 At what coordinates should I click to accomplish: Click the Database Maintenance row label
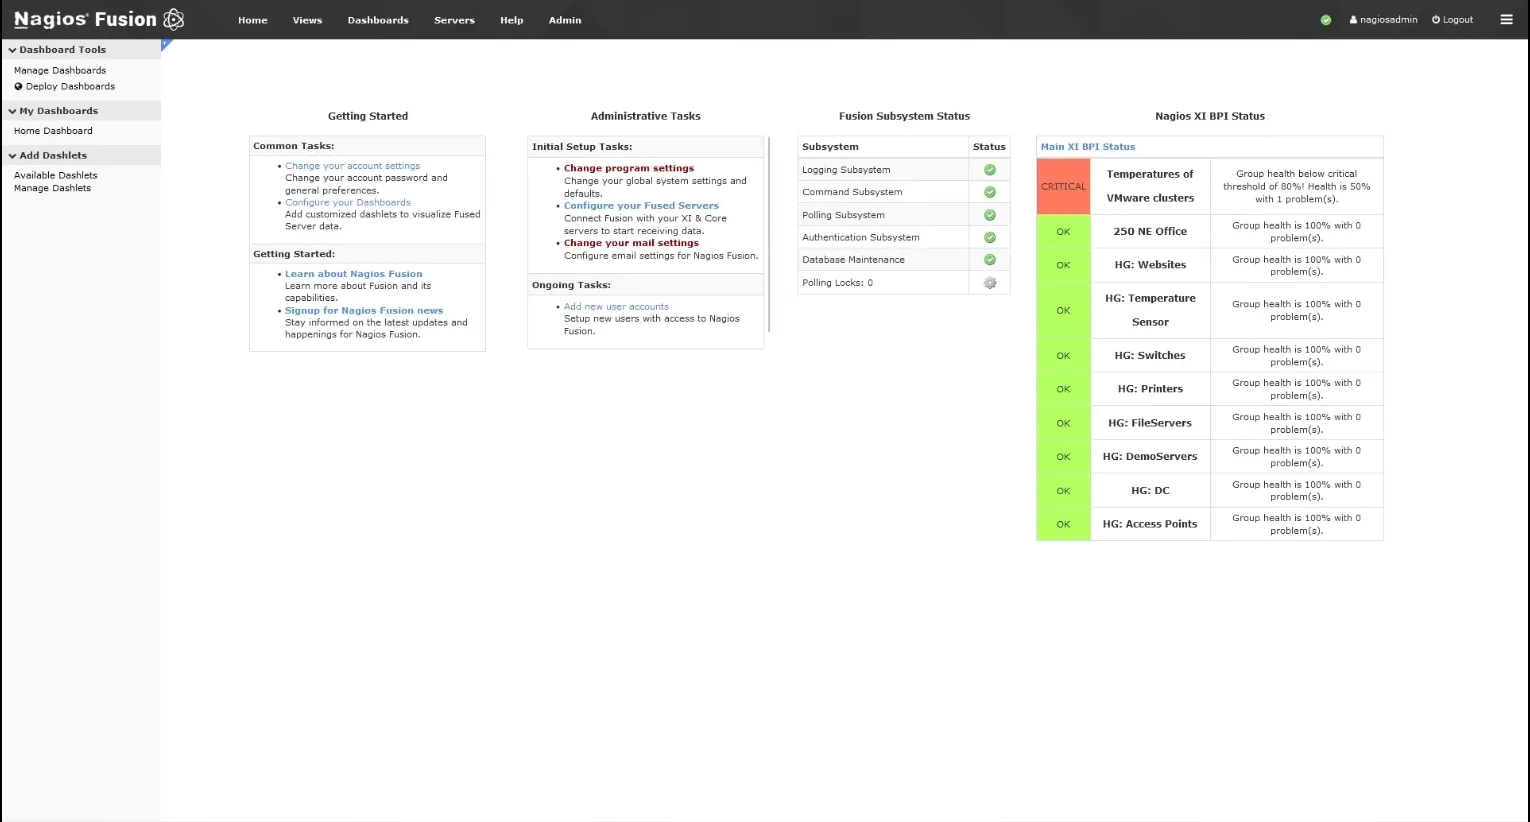tap(853, 260)
